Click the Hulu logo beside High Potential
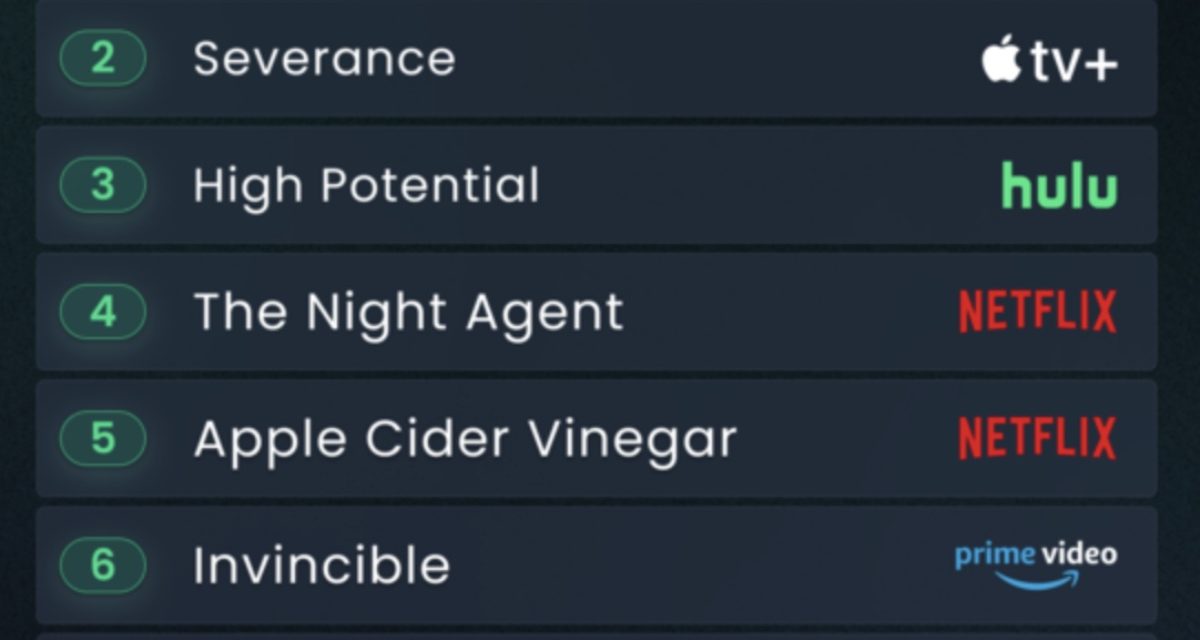Viewport: 1200px width, 640px height. pyautogui.click(x=1059, y=186)
